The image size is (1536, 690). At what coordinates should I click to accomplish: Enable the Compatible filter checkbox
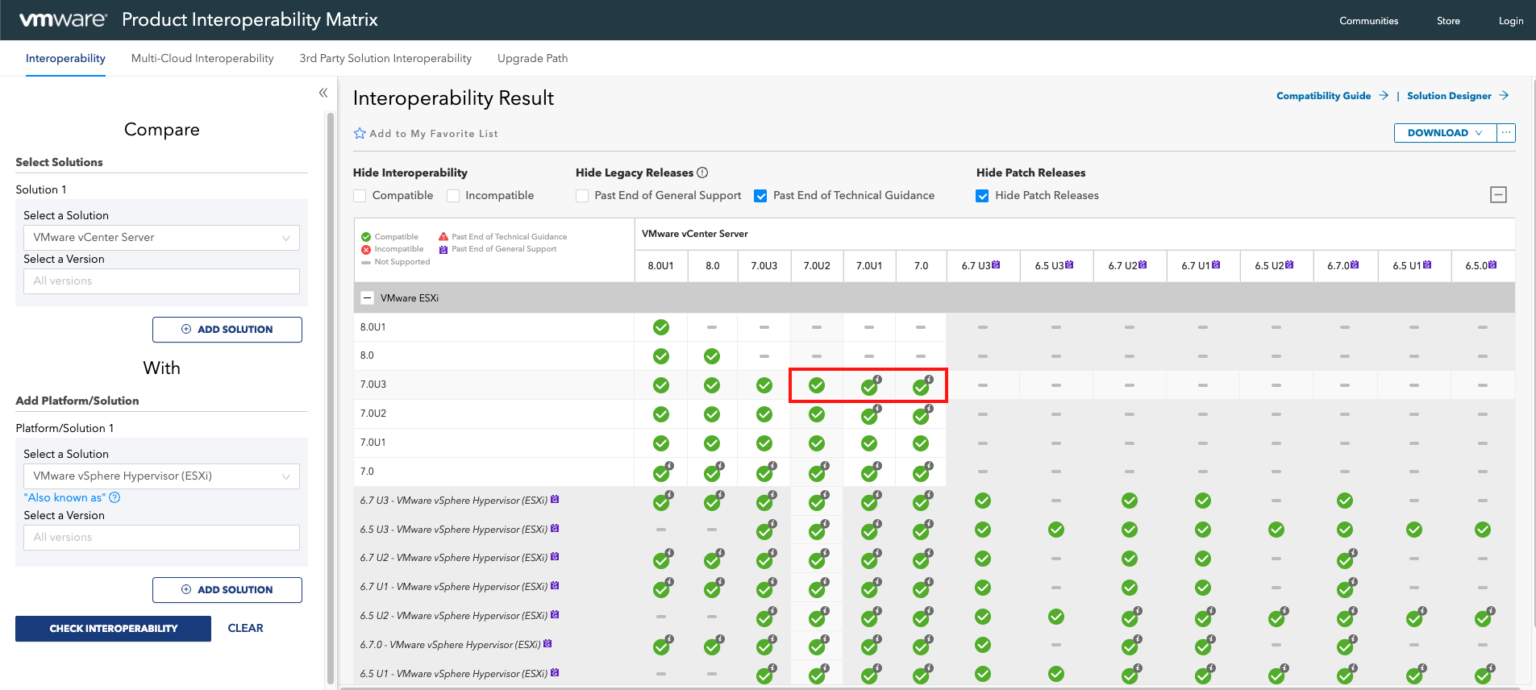coord(360,195)
